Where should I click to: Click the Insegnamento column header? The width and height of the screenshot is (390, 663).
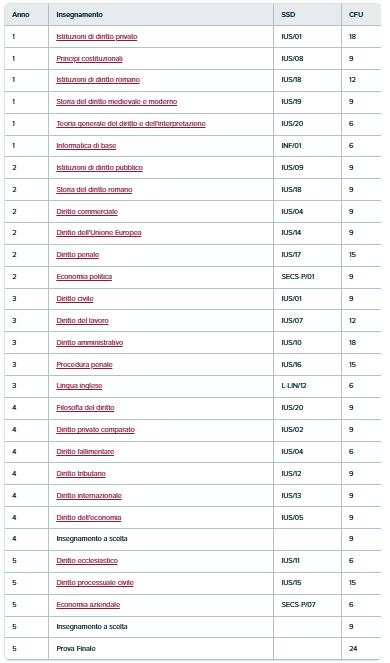coord(80,15)
